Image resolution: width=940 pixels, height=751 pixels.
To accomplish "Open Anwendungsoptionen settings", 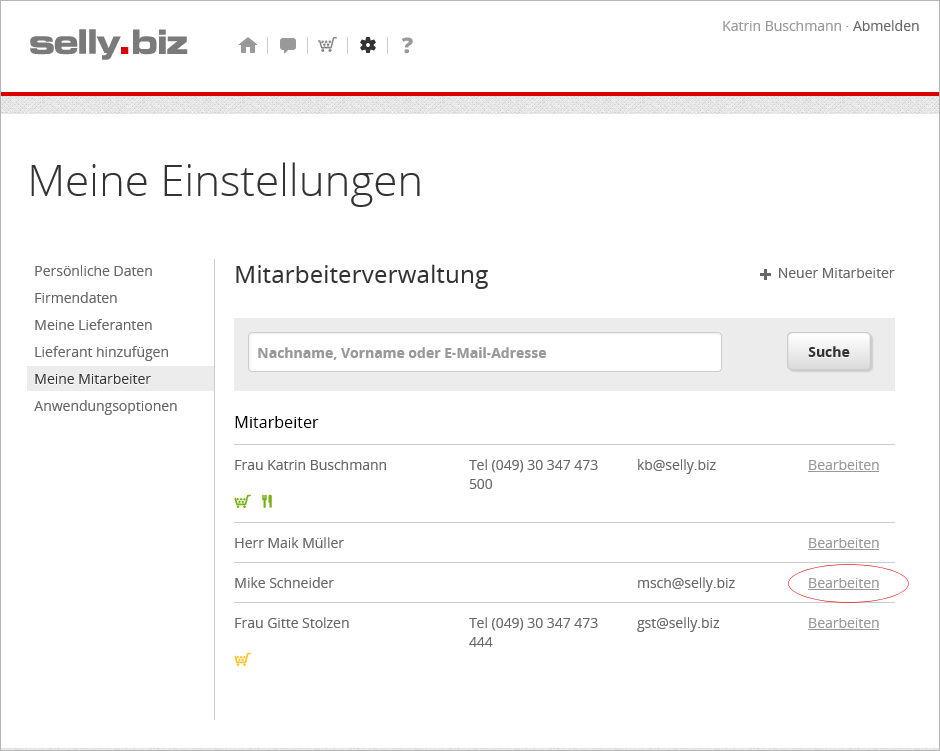I will 106,406.
